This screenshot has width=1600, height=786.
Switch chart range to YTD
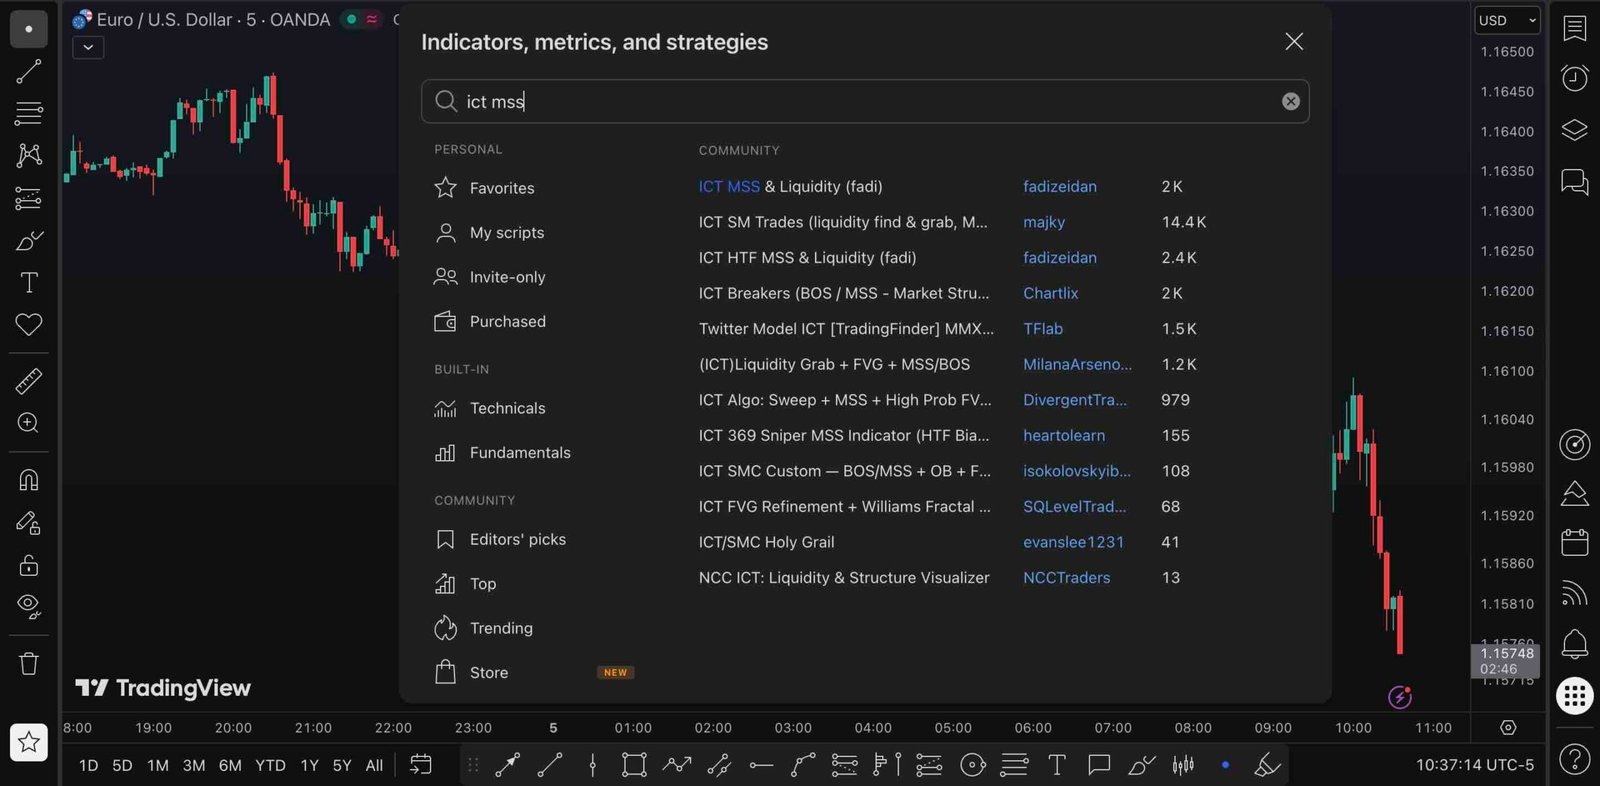pos(270,765)
